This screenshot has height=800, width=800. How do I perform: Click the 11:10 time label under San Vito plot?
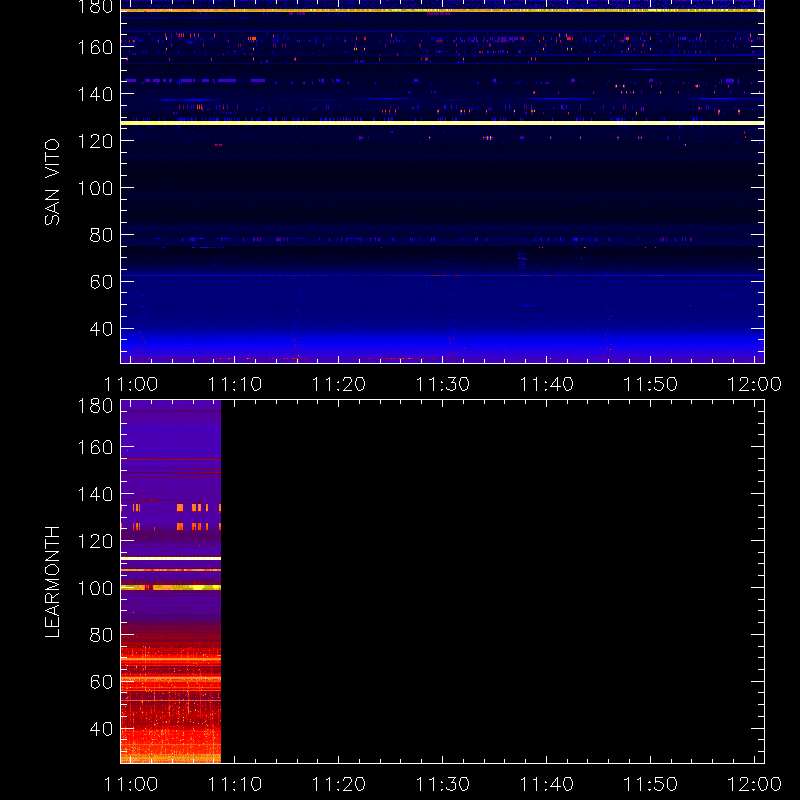pos(235,384)
